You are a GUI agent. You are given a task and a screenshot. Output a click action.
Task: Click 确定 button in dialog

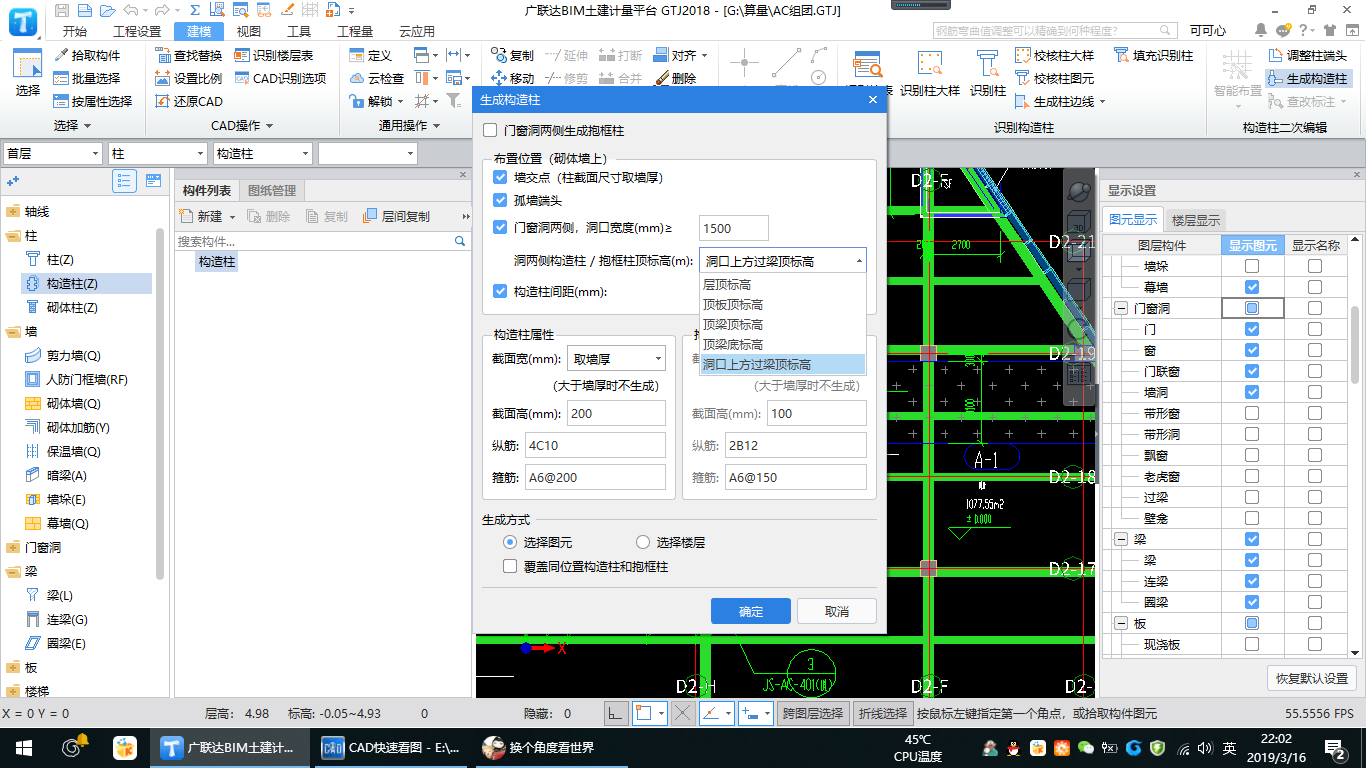751,611
